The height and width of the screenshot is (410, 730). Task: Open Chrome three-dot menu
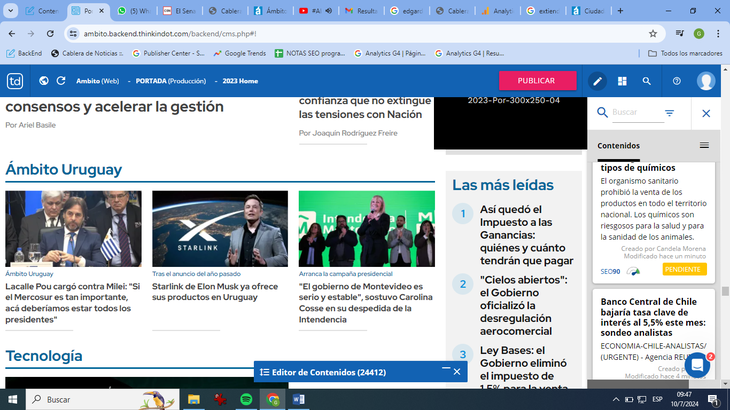(718, 34)
